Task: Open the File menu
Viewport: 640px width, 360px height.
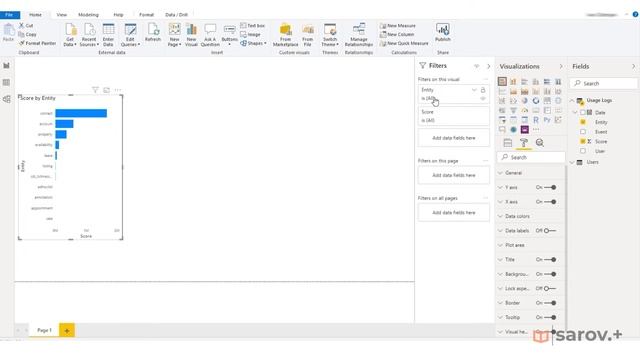Action: coord(9,15)
